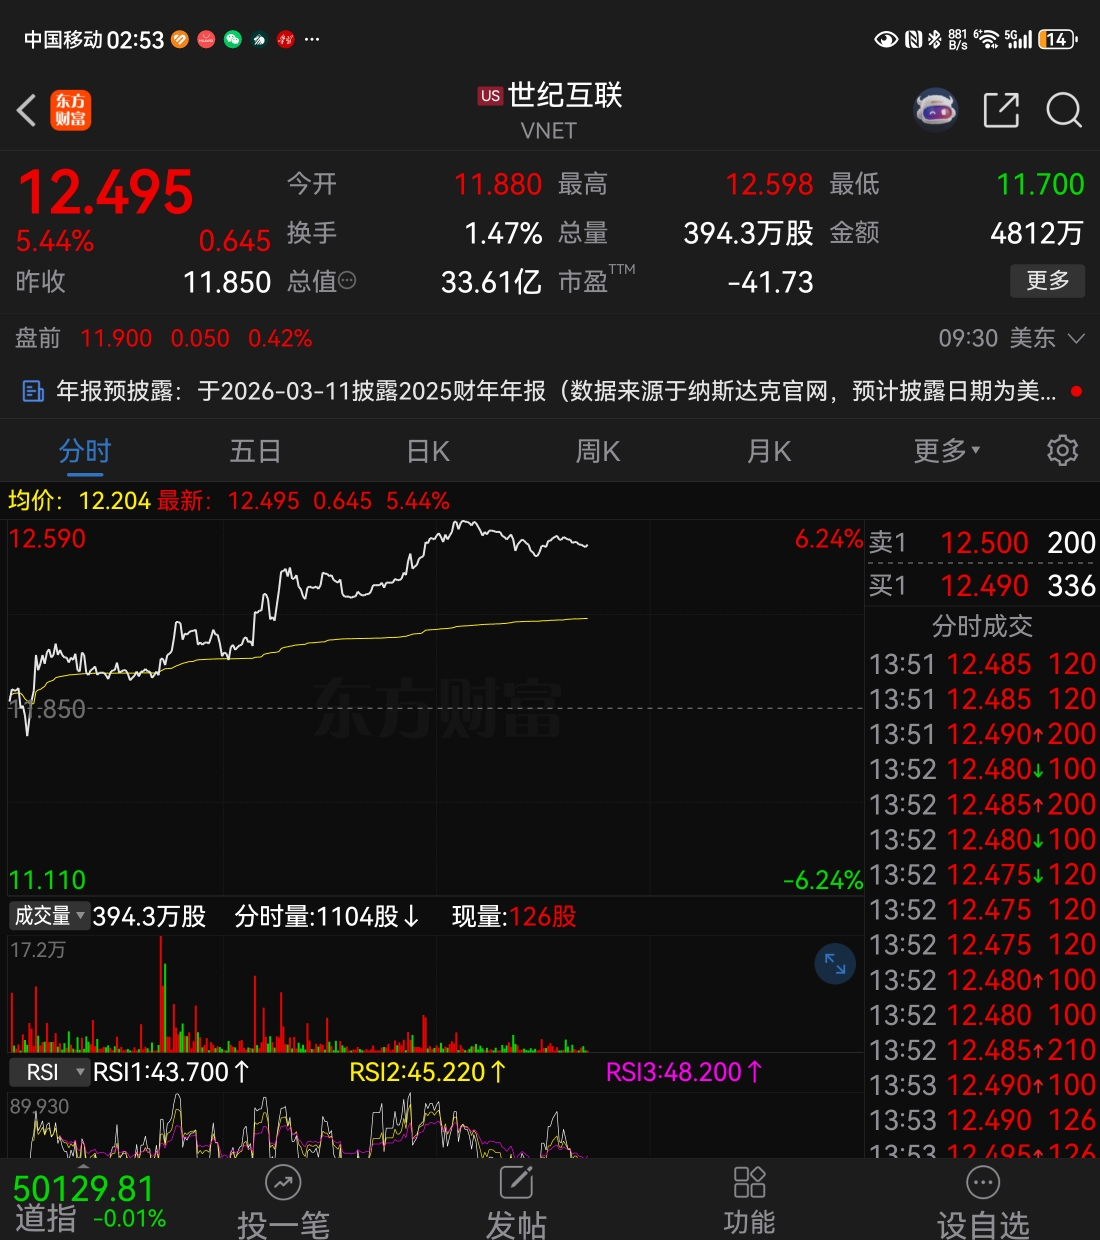Image resolution: width=1100 pixels, height=1240 pixels.
Task: Tap the 世纪互联 stock title
Action: [565, 95]
